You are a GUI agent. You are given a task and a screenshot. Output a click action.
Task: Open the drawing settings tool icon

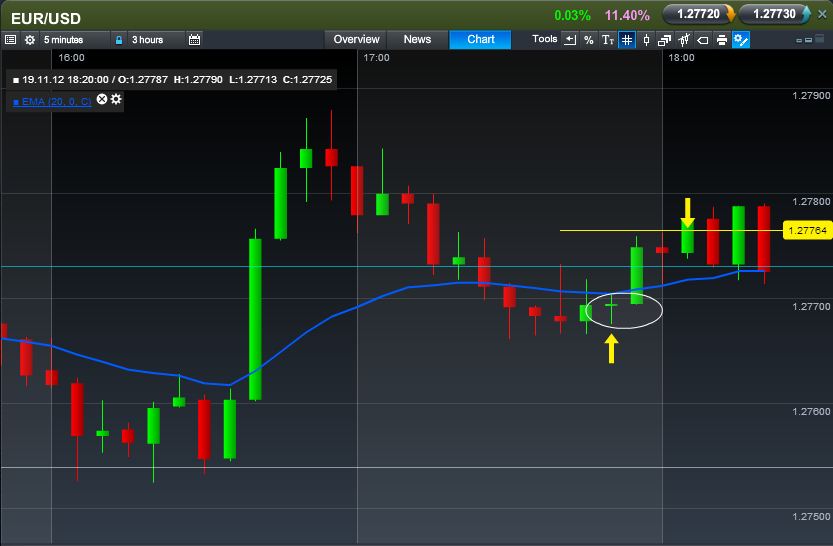pos(741,40)
